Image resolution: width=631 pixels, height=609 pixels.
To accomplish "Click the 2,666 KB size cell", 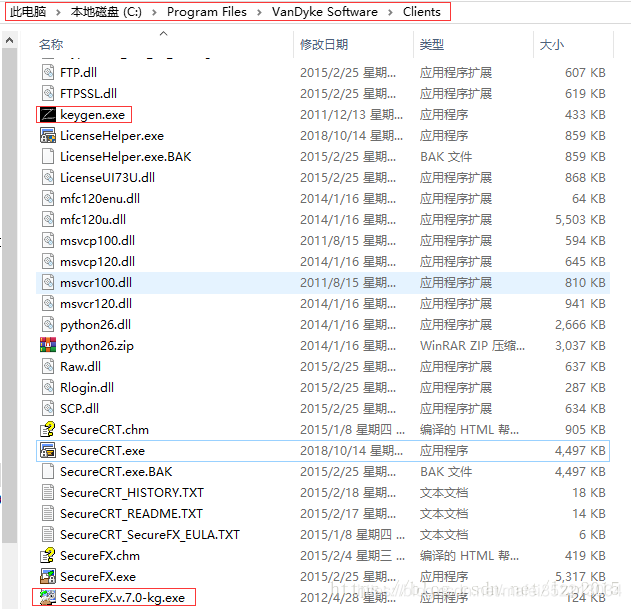I will click(580, 325).
